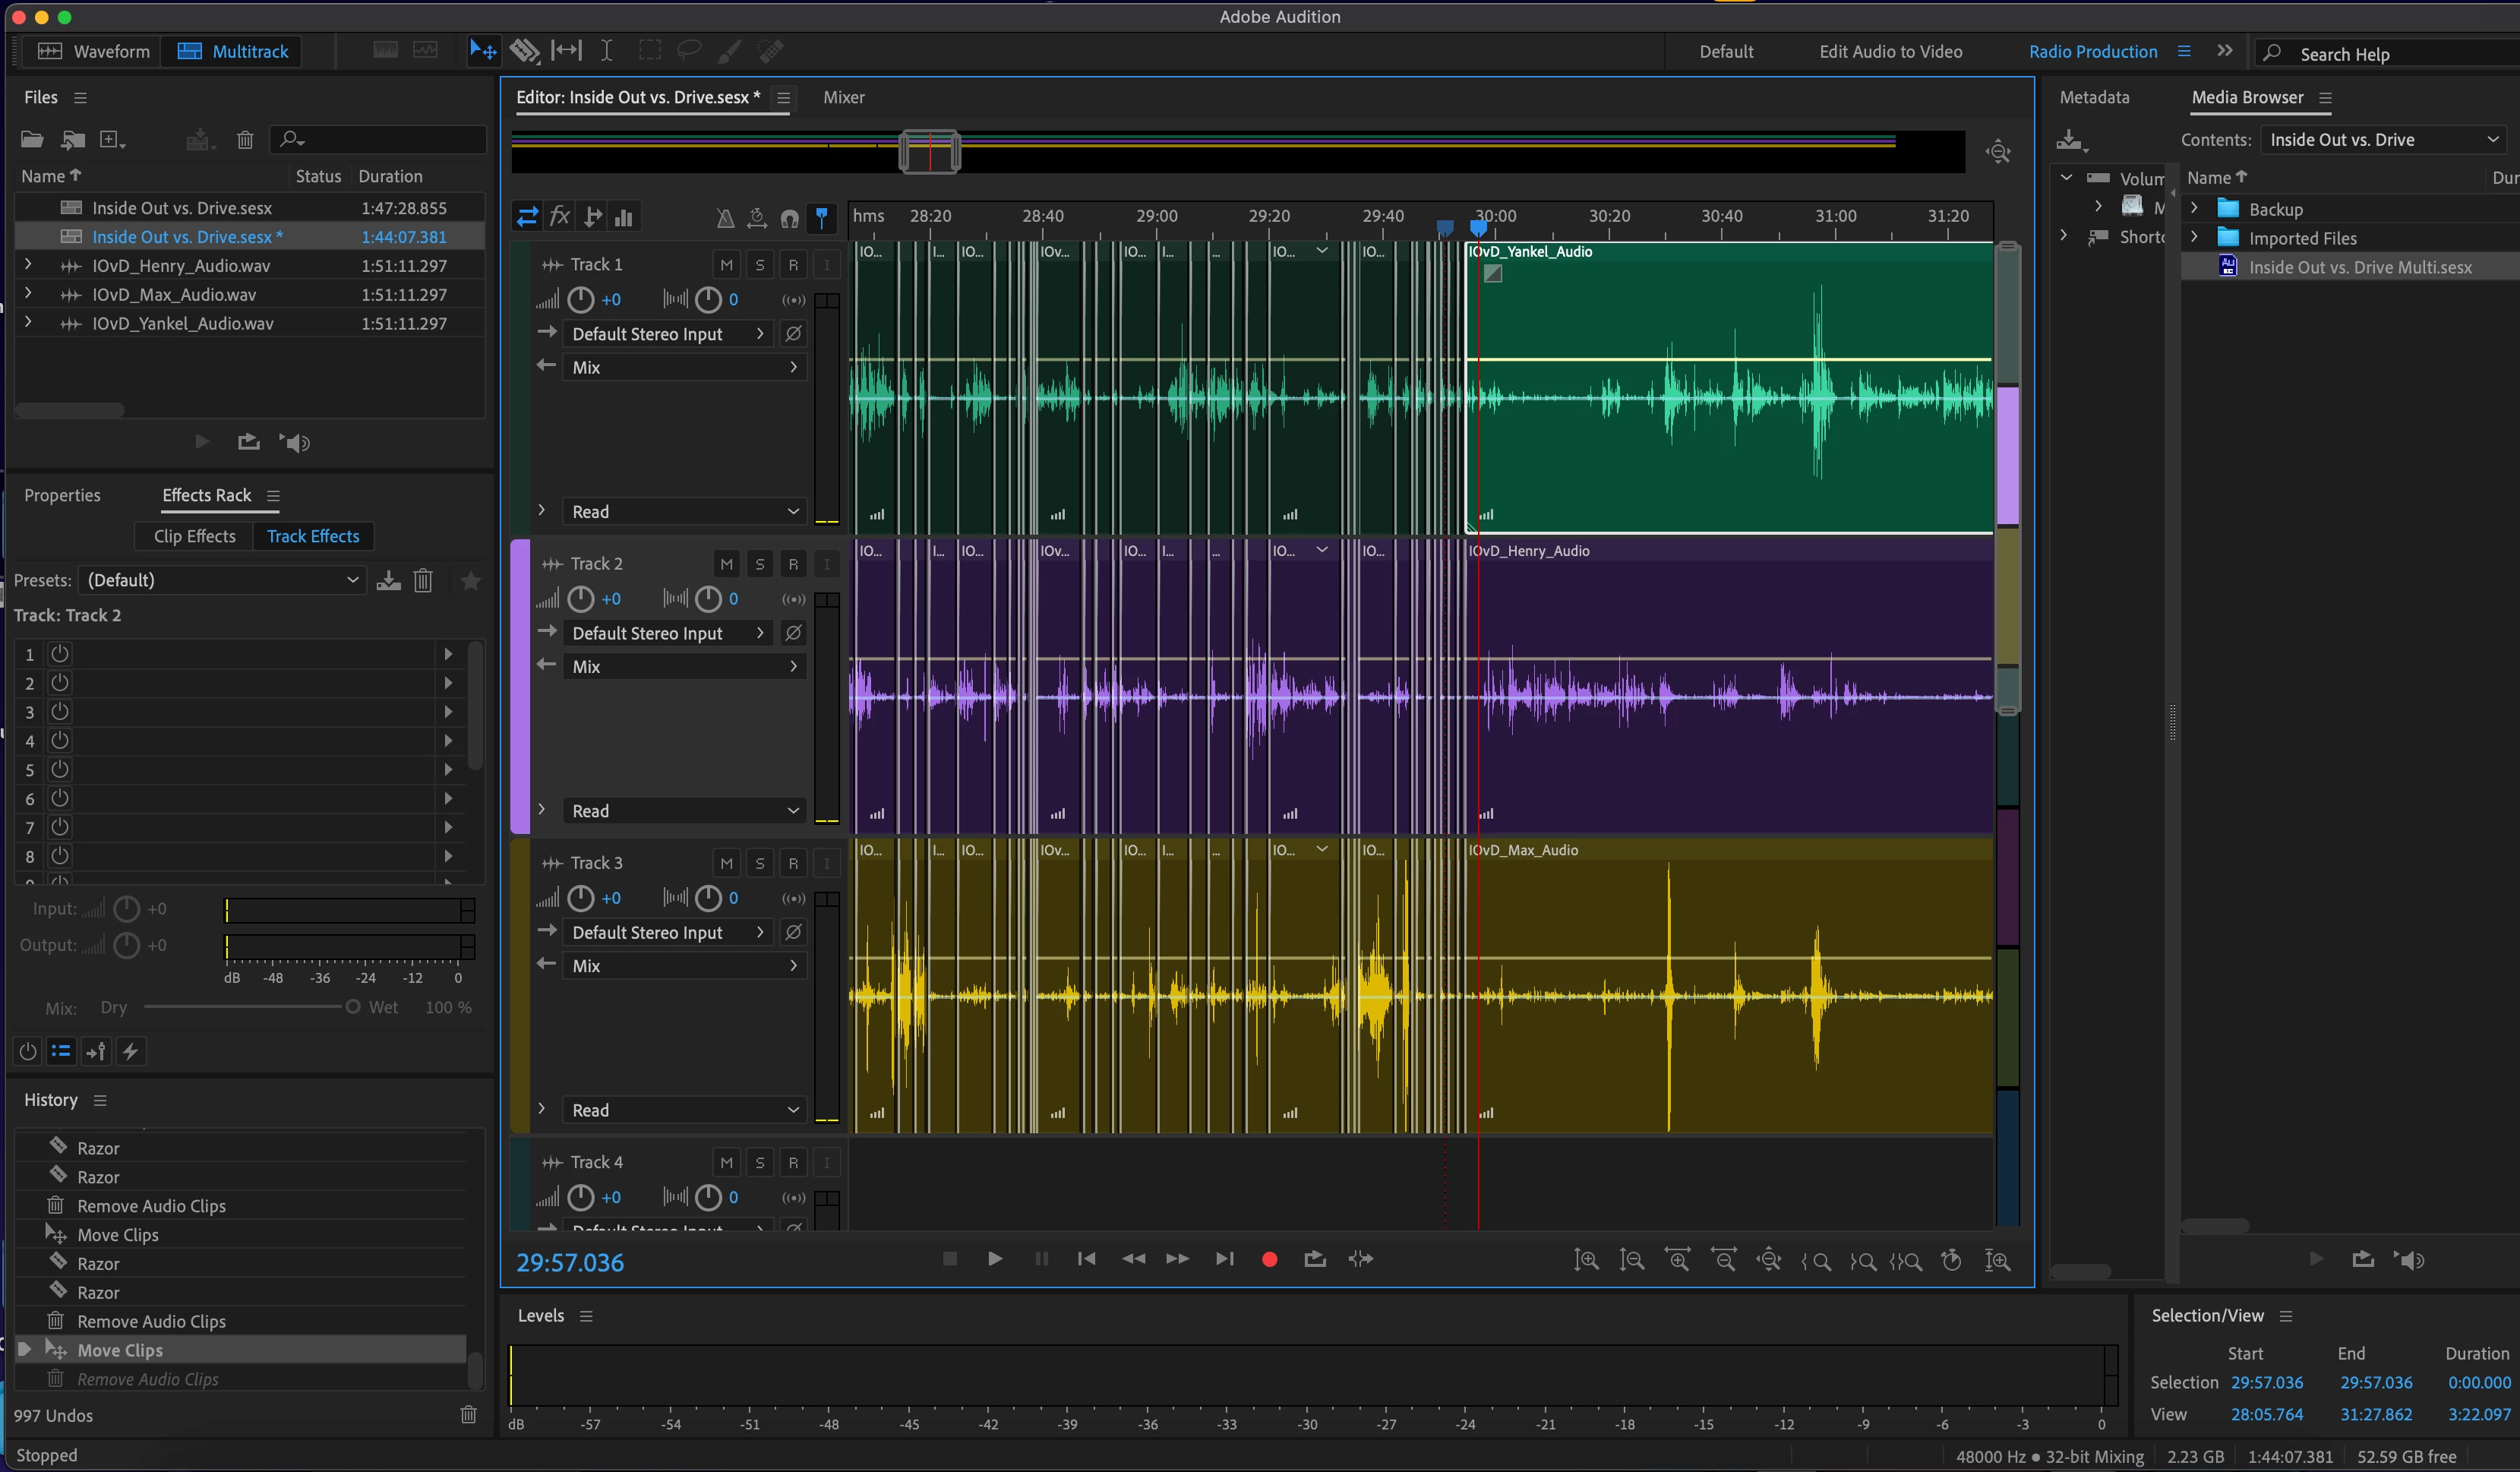
Task: Click Save Effects Rack preset icon
Action: 388,580
